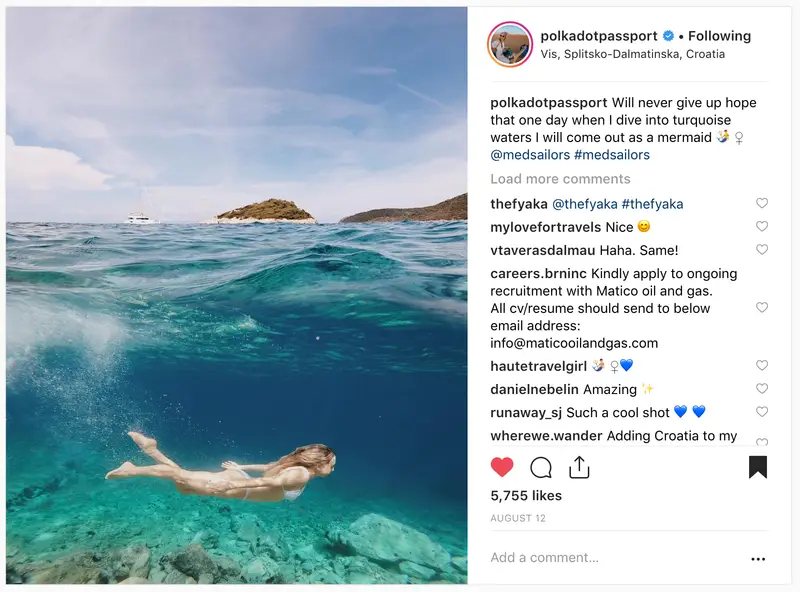
Task: Toggle like on thefyaka's comment
Action: coord(762,203)
